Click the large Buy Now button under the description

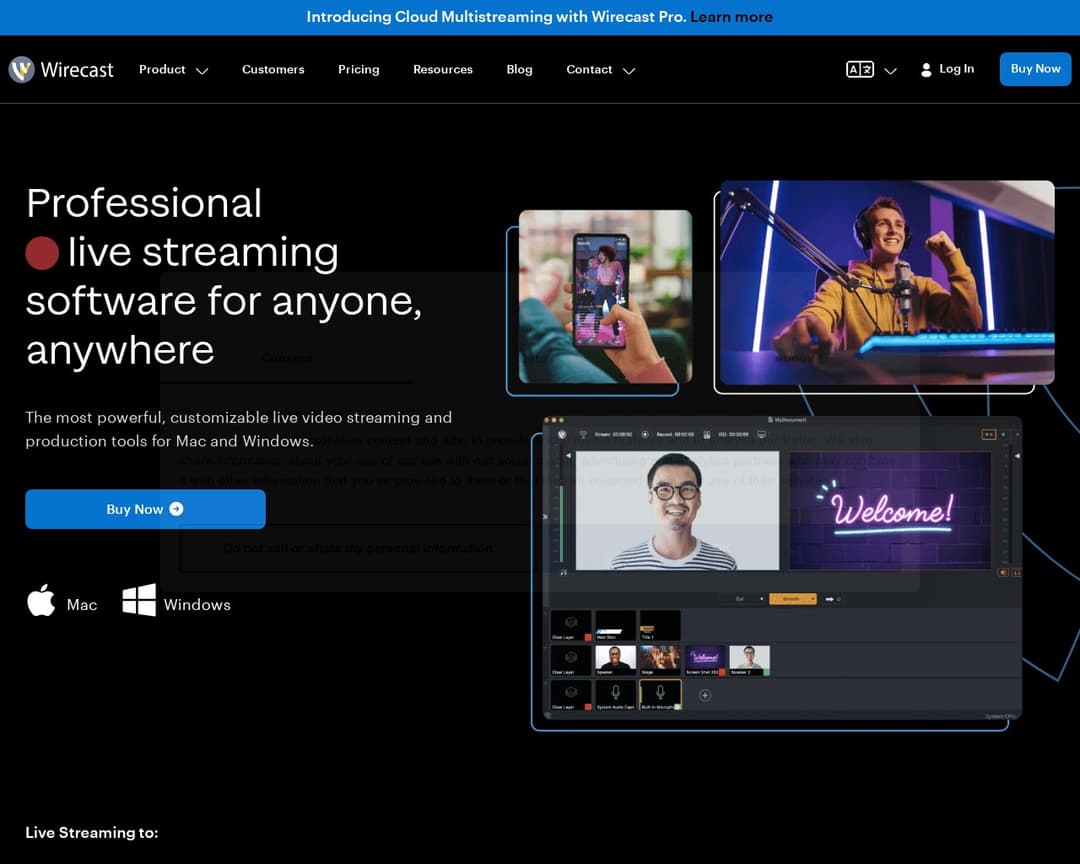(145, 509)
